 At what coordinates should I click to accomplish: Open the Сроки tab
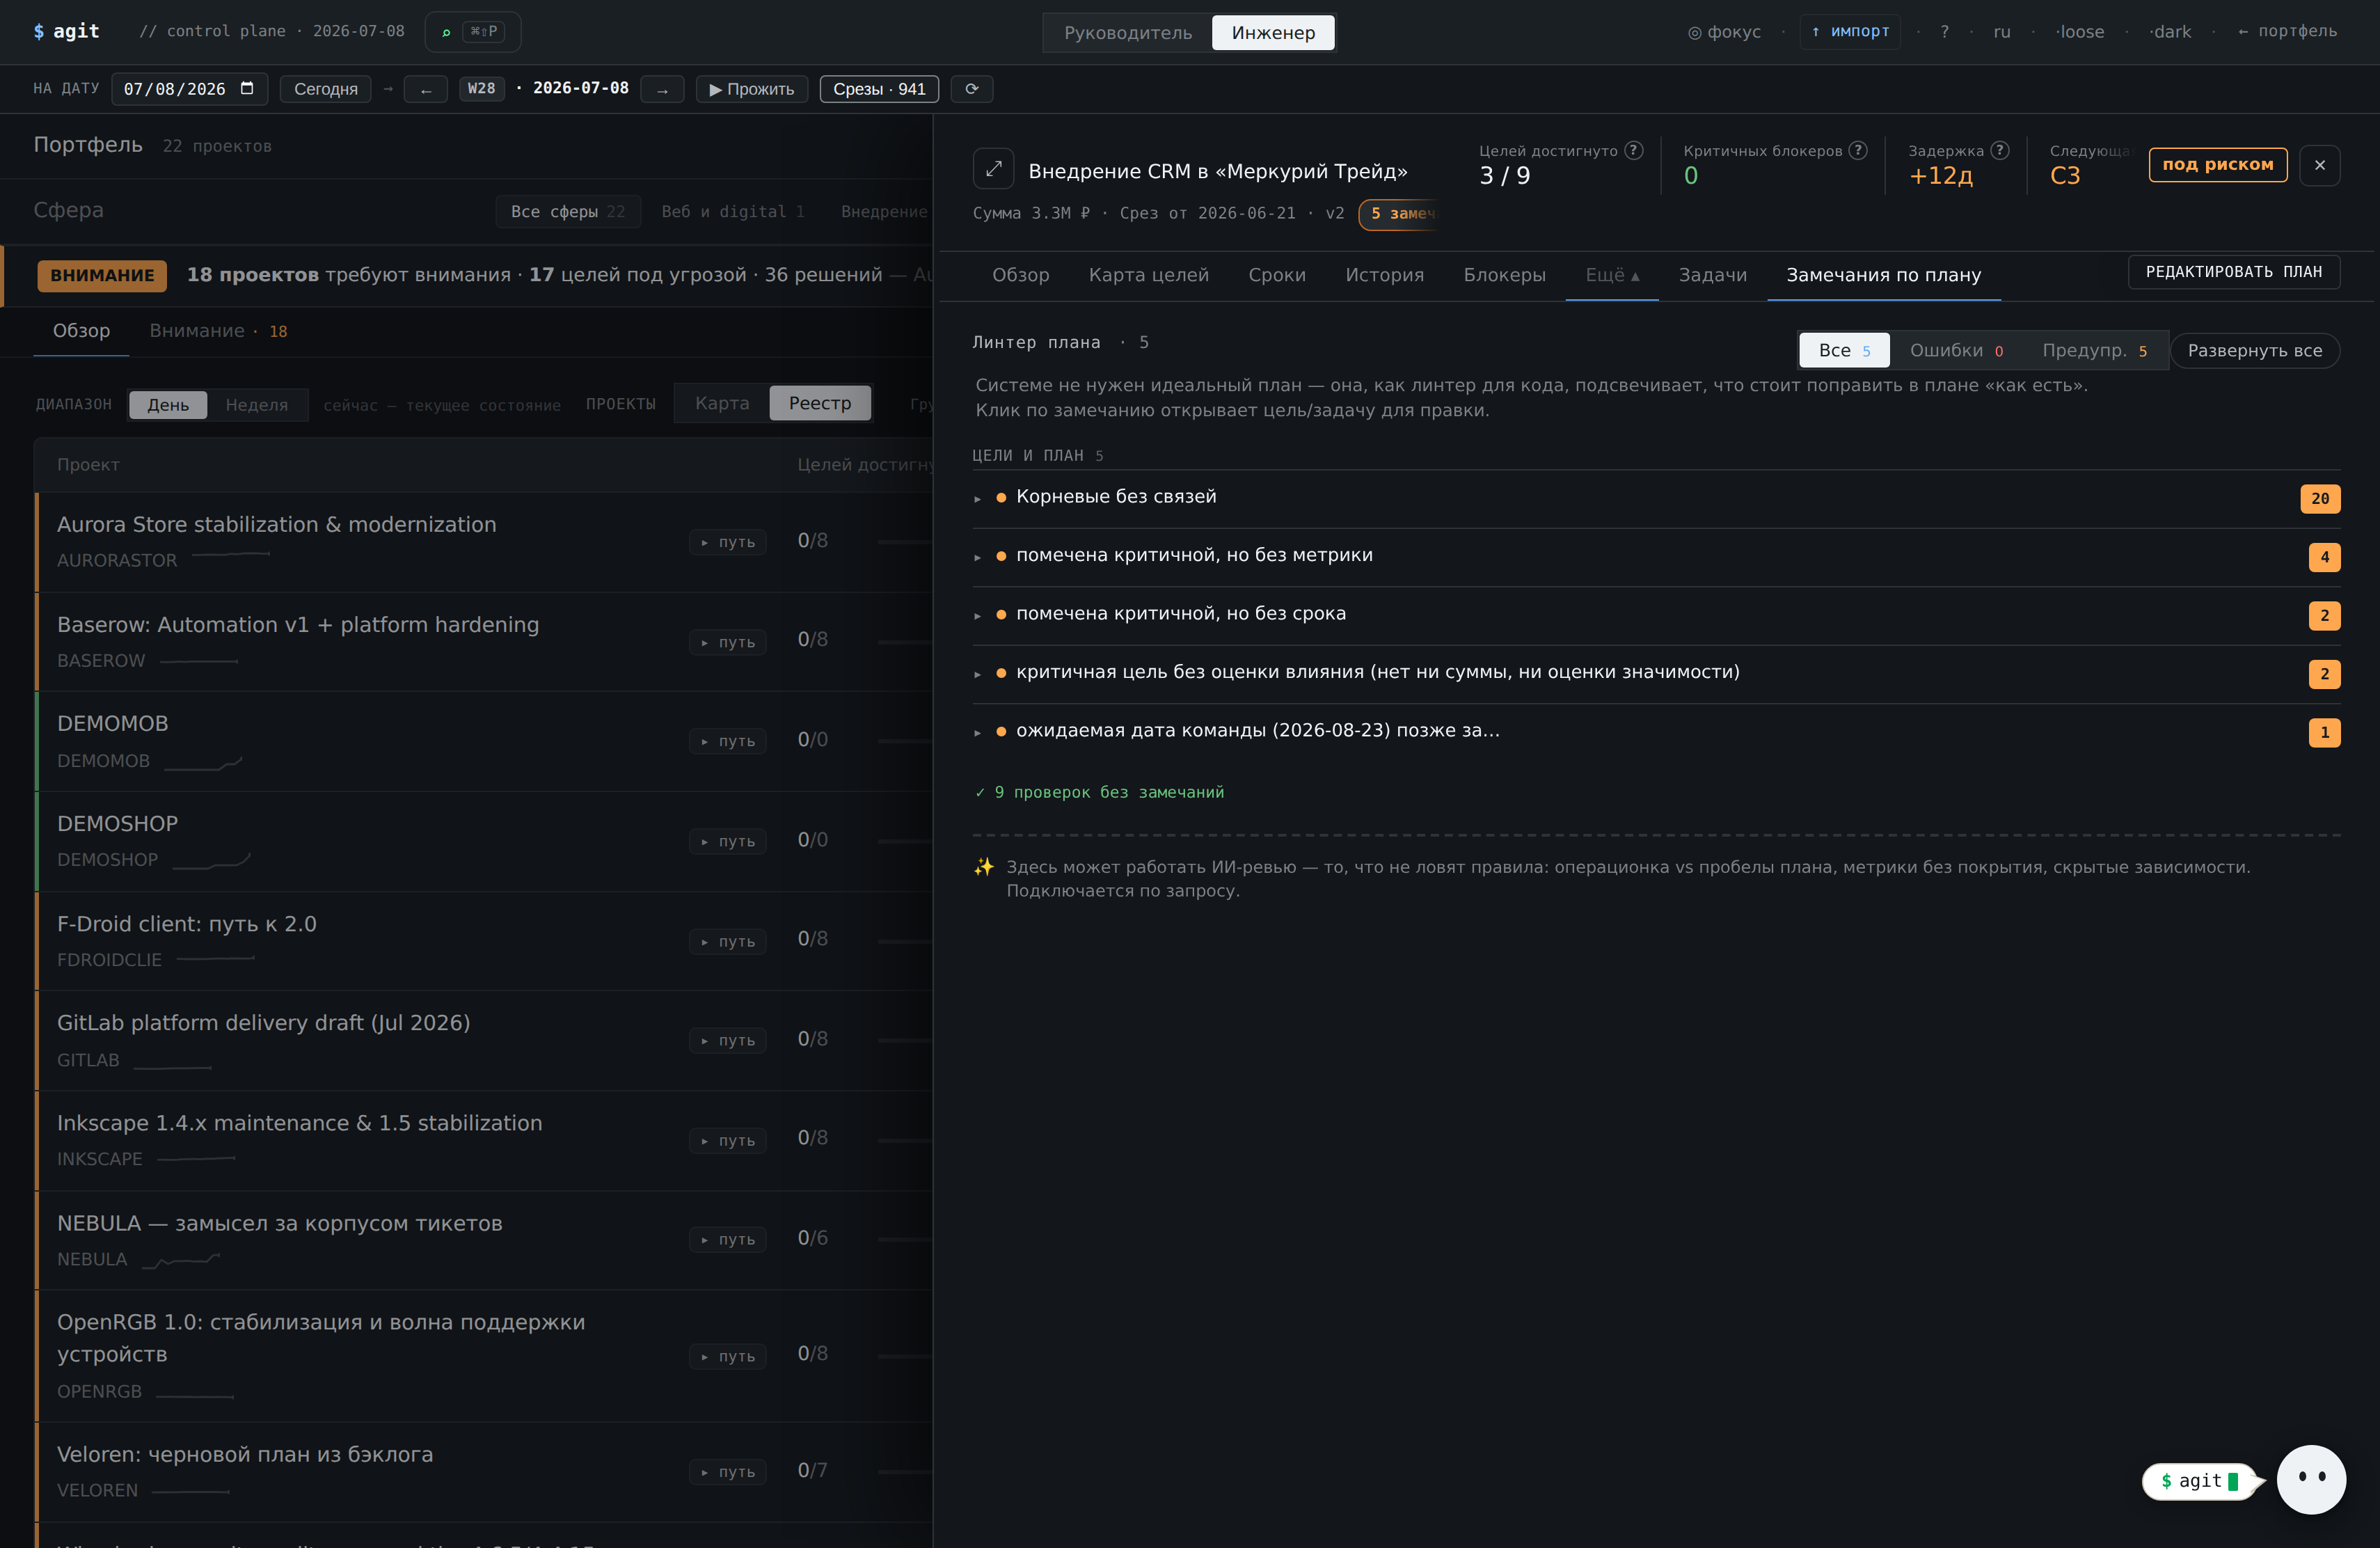(1277, 275)
